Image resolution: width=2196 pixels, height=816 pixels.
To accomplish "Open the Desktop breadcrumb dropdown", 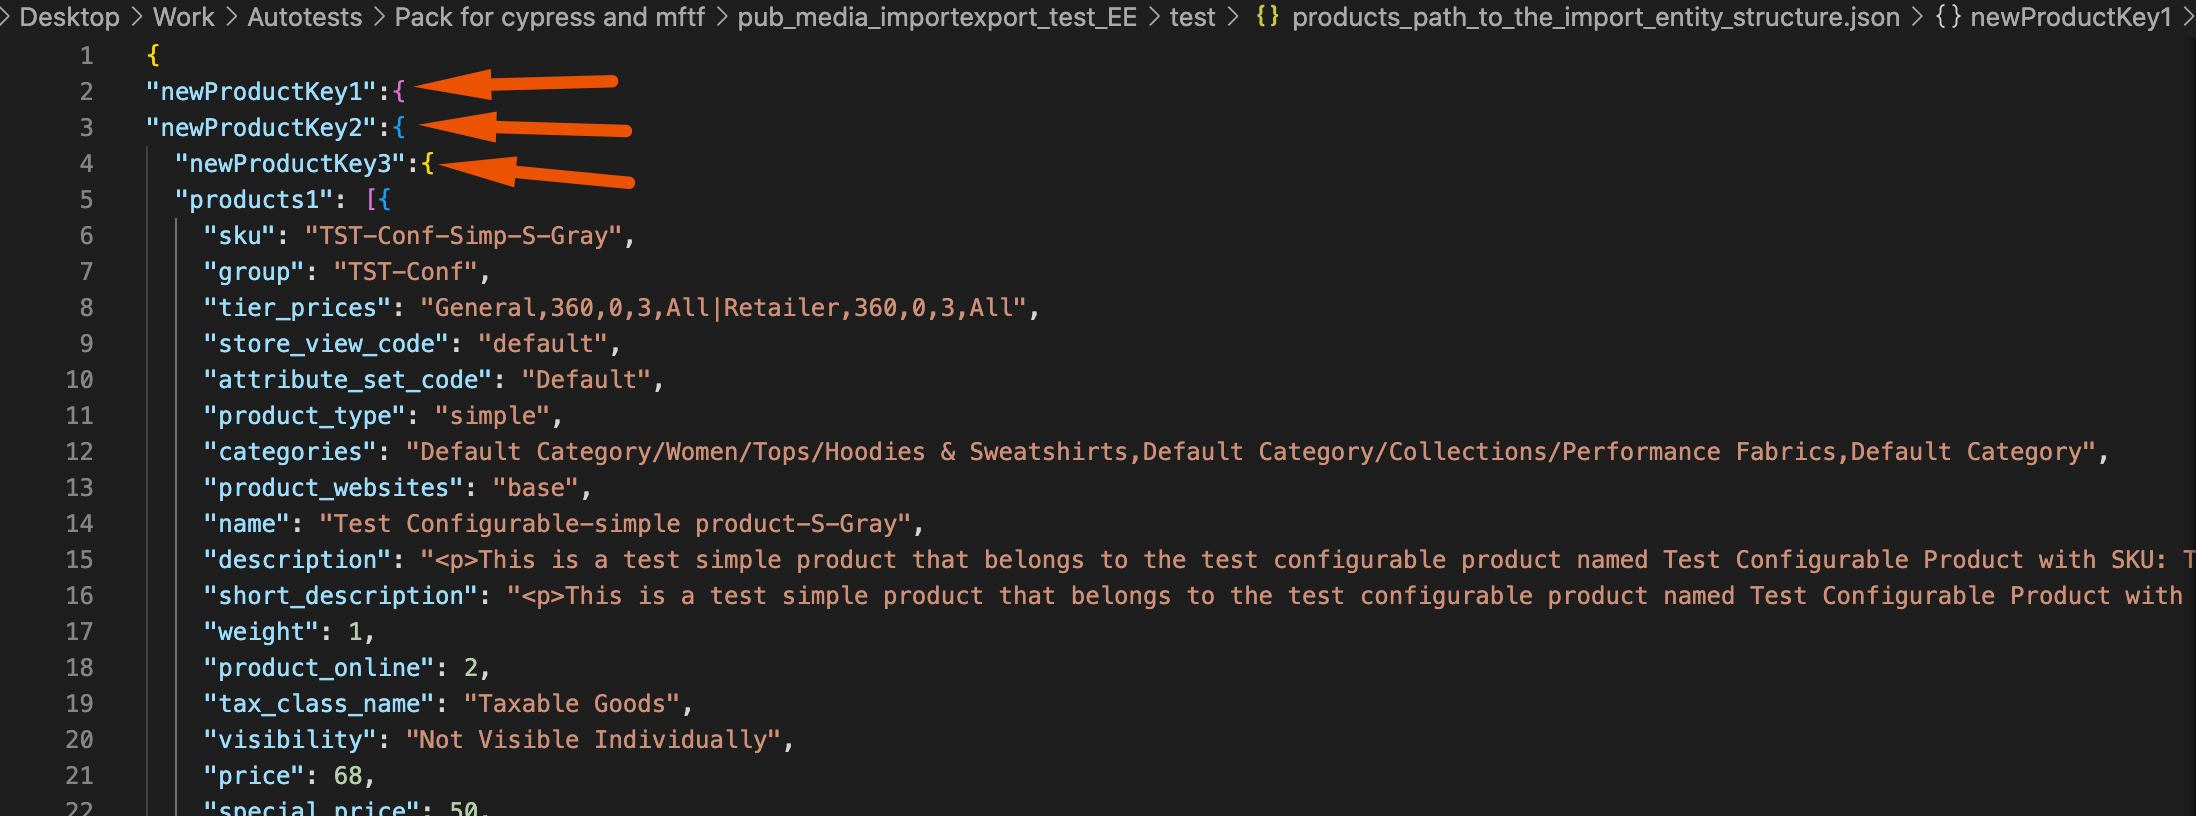I will click(69, 17).
